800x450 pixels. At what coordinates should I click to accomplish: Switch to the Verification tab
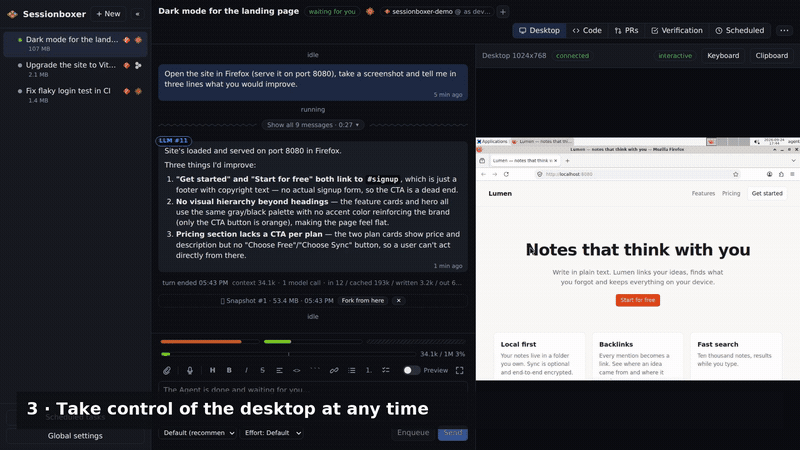pyautogui.click(x=677, y=31)
